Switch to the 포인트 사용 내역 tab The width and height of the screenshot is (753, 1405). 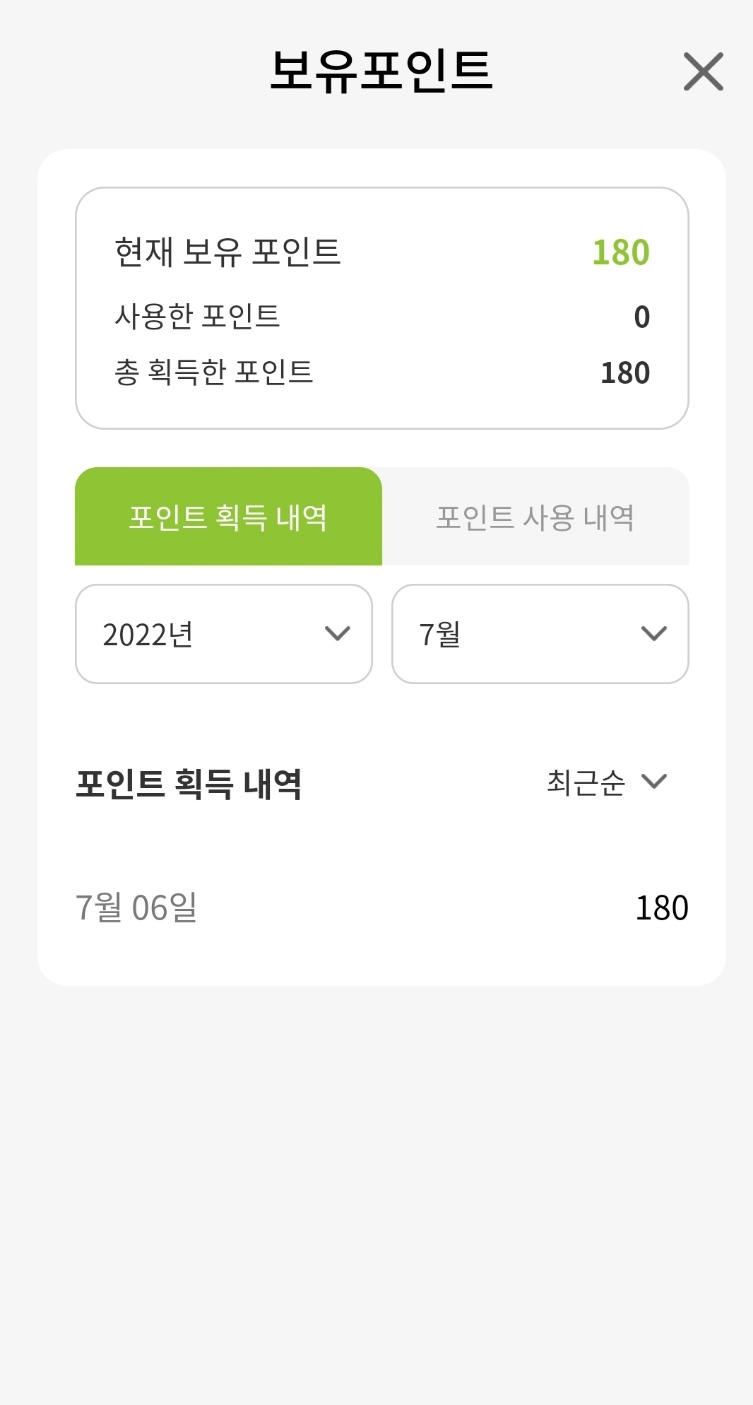click(x=535, y=517)
